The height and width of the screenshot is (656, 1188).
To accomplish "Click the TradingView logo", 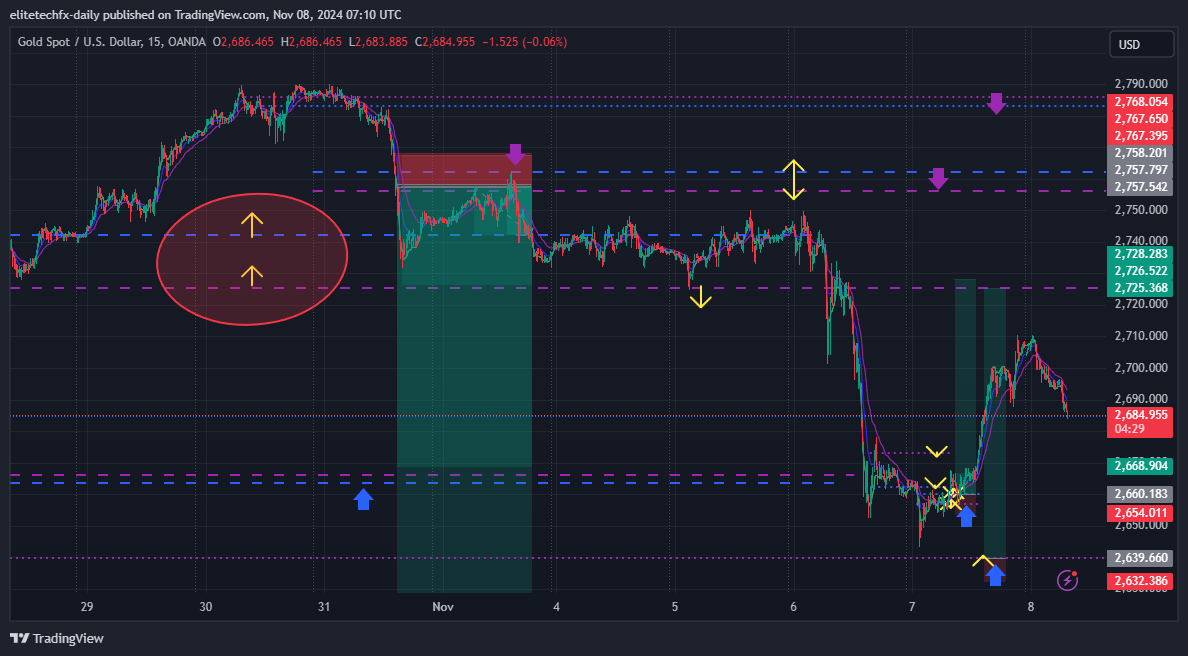I will 57,639.
